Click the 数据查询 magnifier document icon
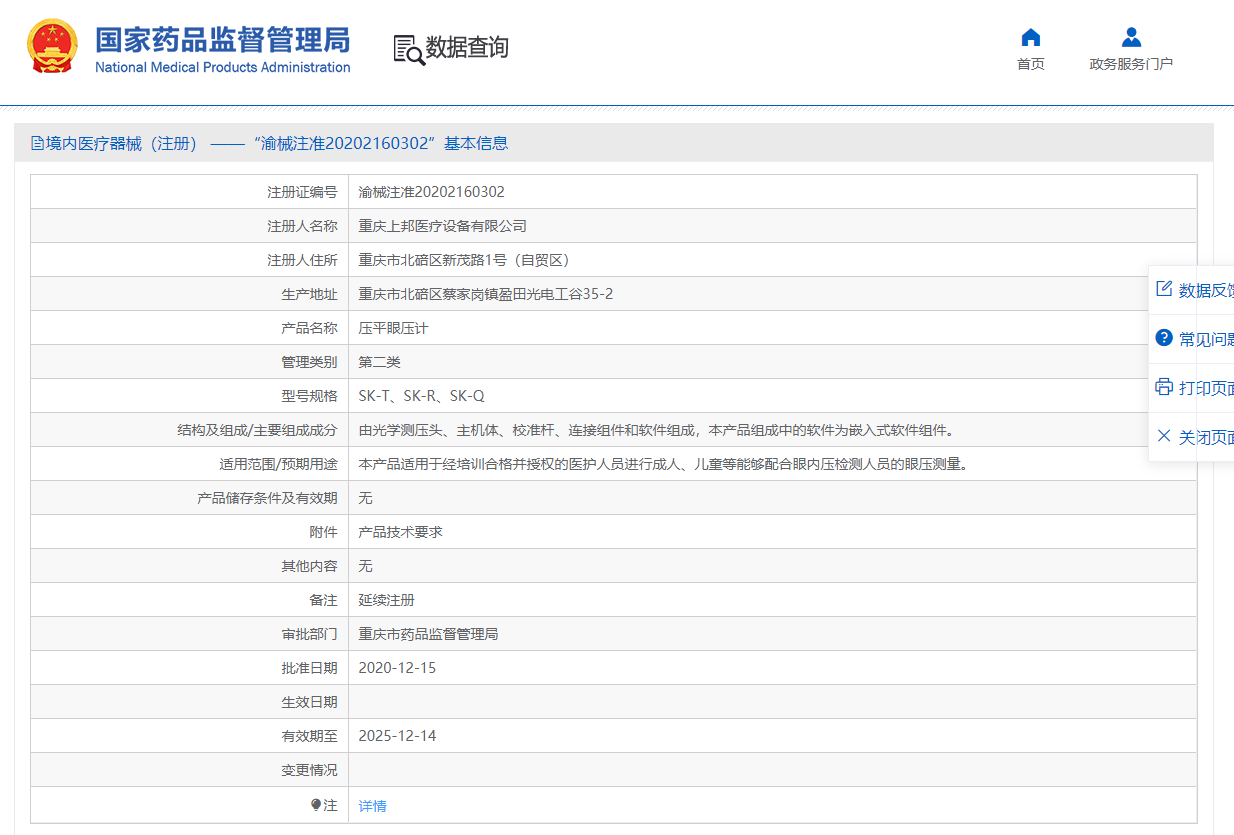The height and width of the screenshot is (835, 1234). (409, 50)
